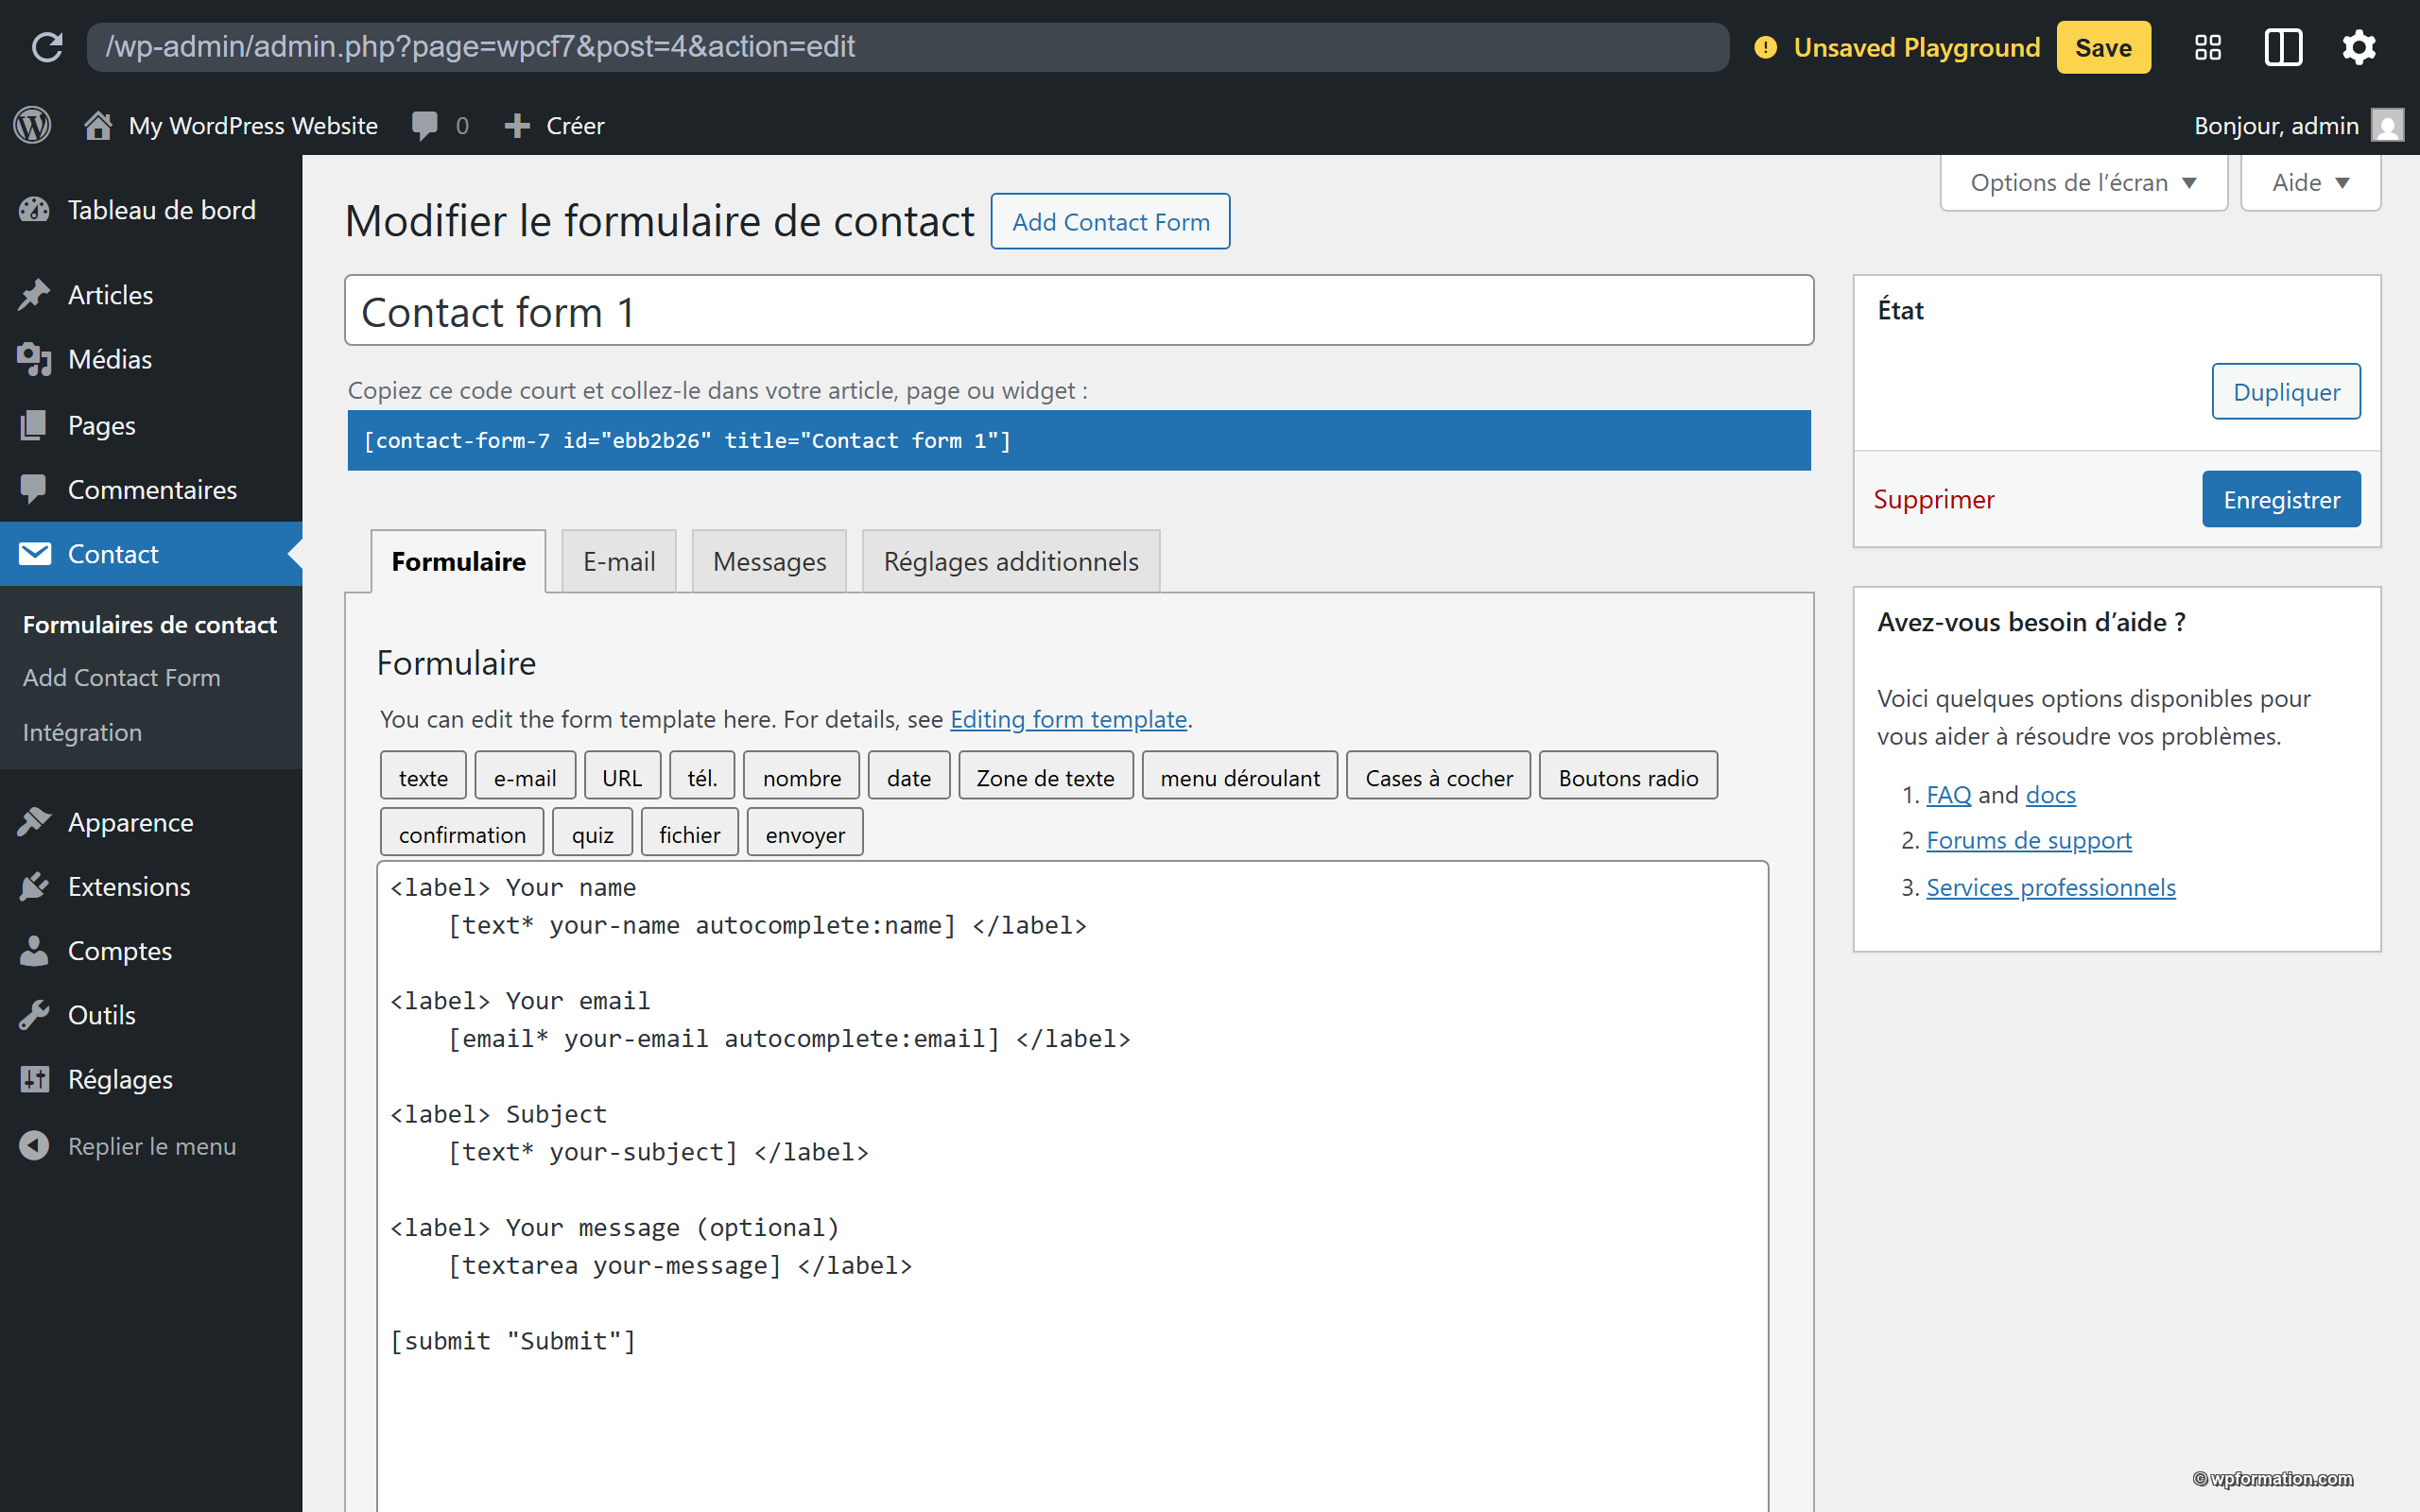The image size is (2420, 1512).
Task: Toggle the split panel layout icon
Action: coord(2283,47)
